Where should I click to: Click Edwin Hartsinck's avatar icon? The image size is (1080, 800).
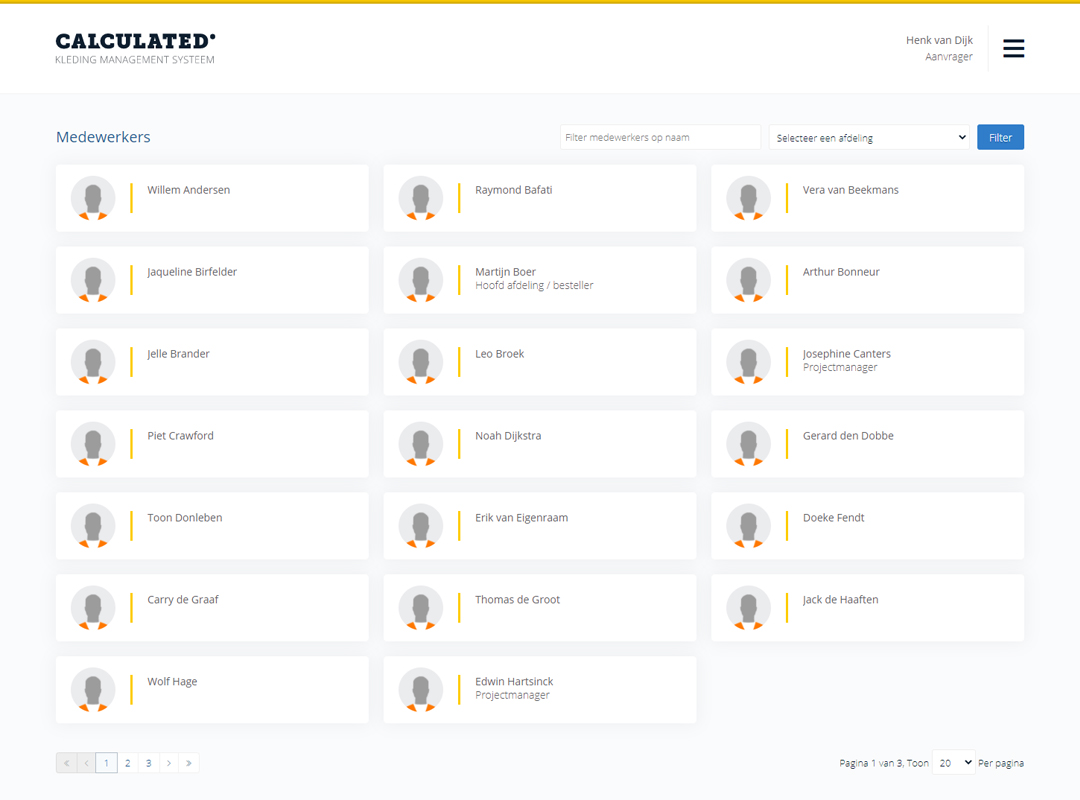click(421, 690)
